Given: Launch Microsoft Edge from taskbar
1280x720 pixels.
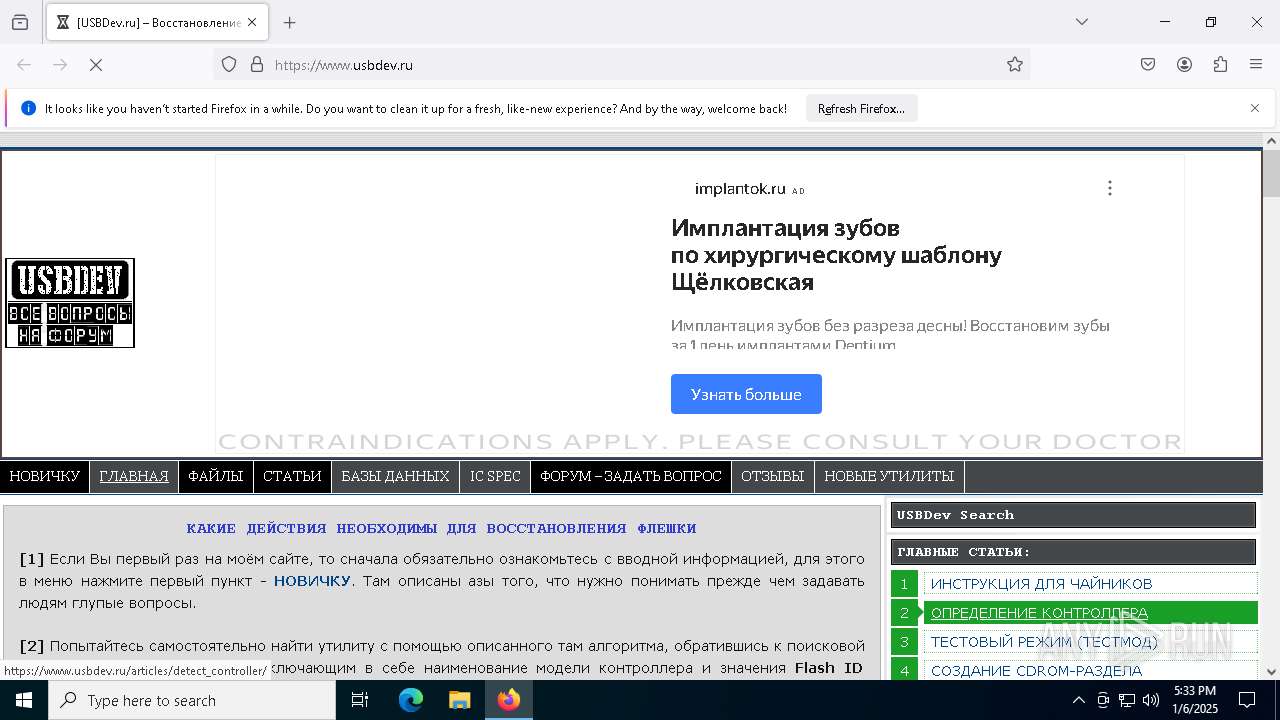Looking at the screenshot, I should (411, 700).
